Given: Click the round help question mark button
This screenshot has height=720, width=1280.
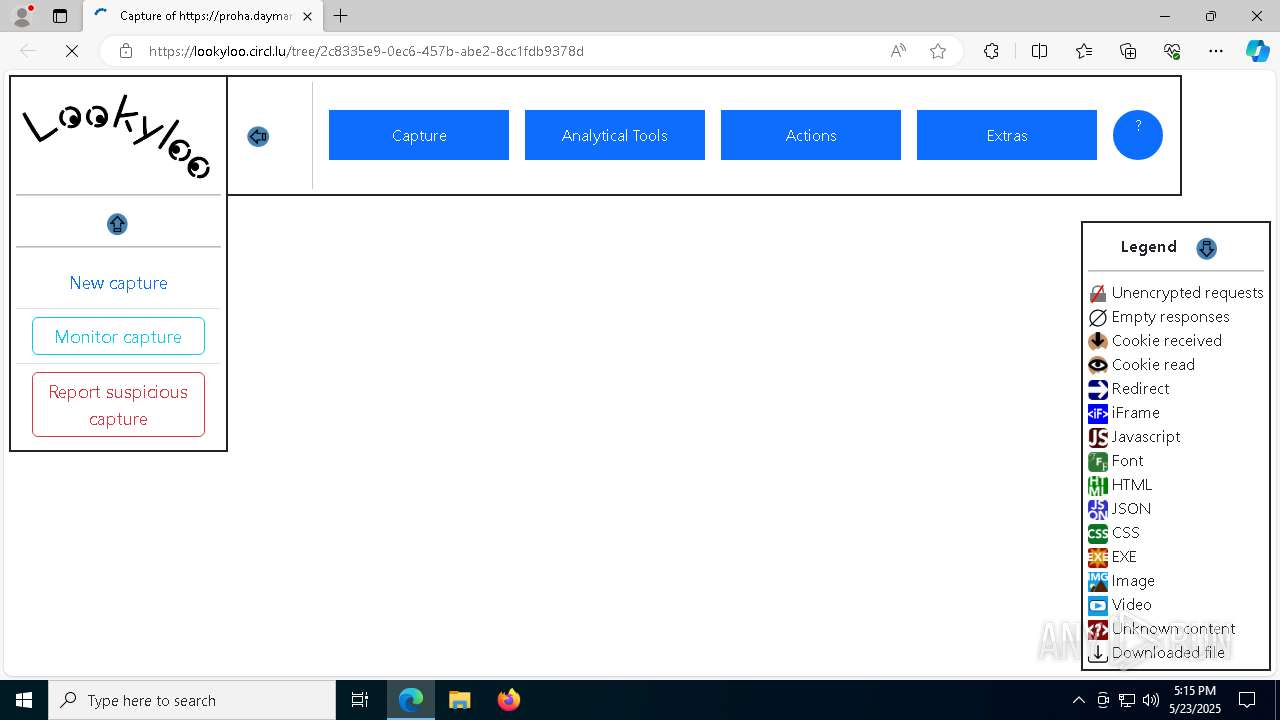Looking at the screenshot, I should (1138, 135).
